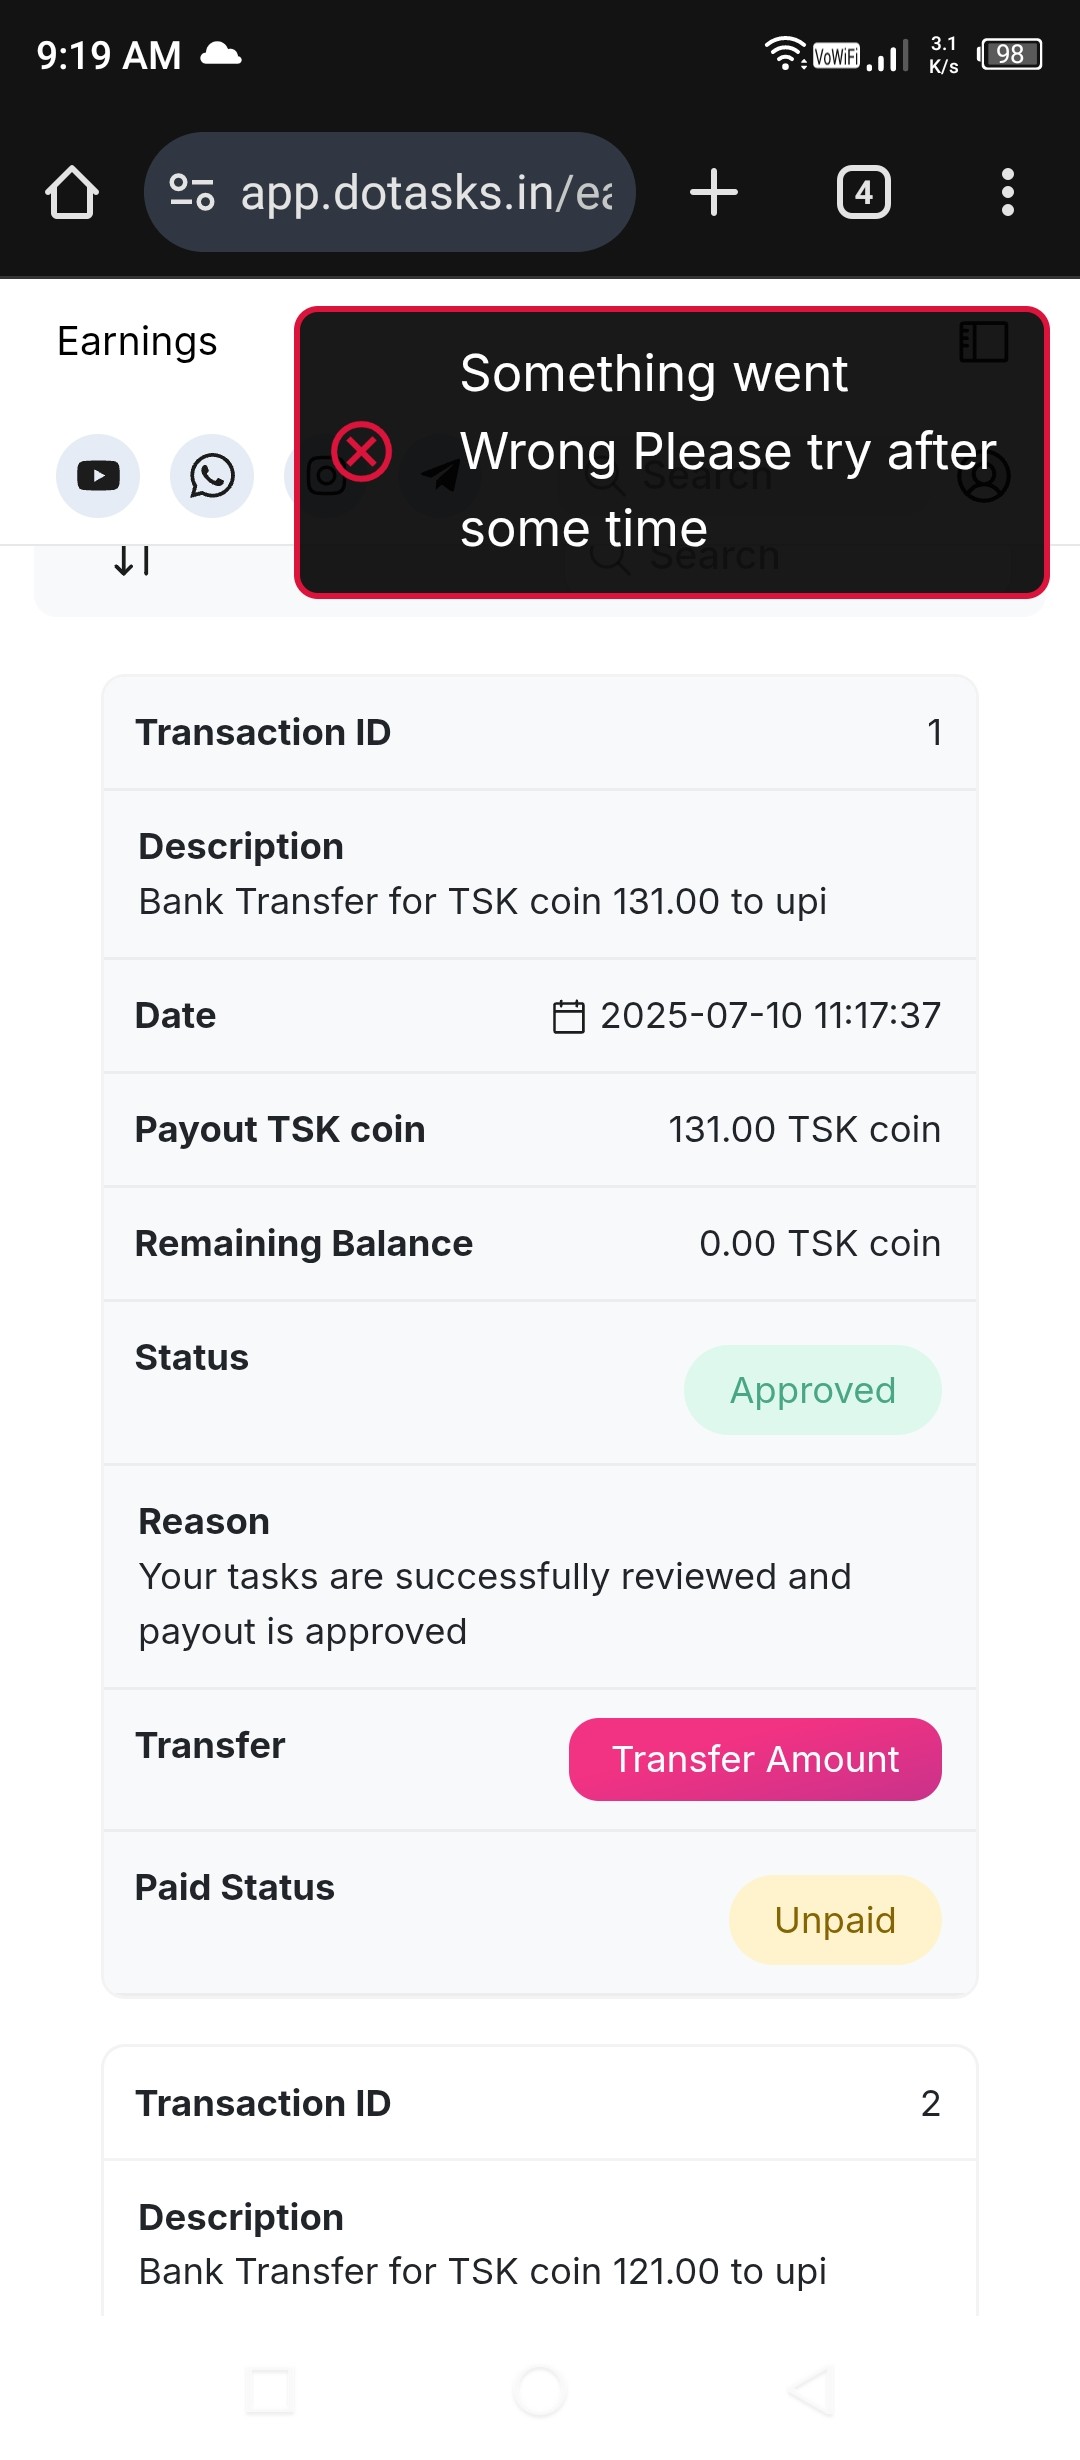The image size is (1080, 2460).
Task: Tap the Instagram icon behind the toast
Action: pyautogui.click(x=316, y=478)
